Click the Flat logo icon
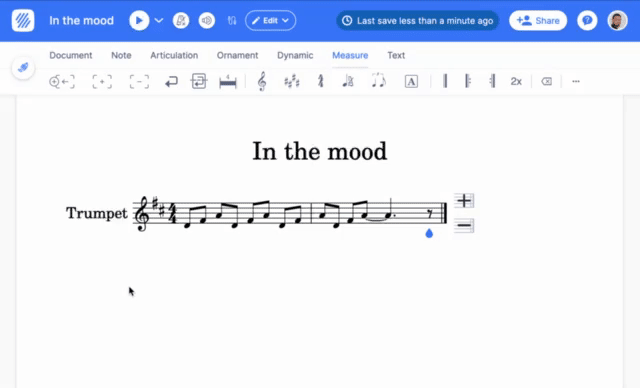 (23, 20)
